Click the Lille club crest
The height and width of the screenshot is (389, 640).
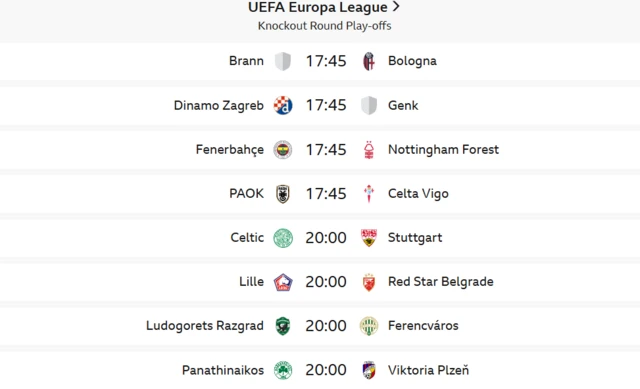(x=283, y=282)
